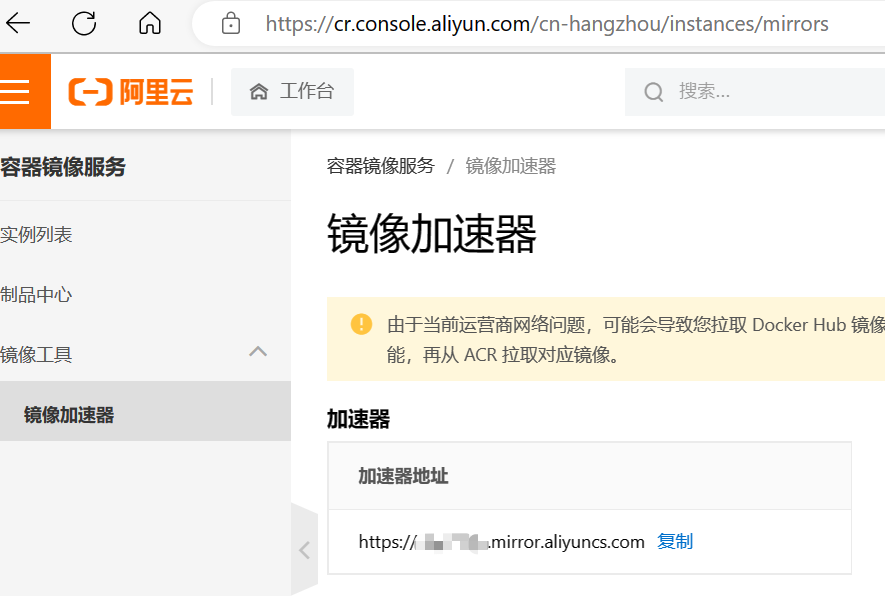Click the magnifier search icon
This screenshot has height=596, width=885.
(654, 91)
